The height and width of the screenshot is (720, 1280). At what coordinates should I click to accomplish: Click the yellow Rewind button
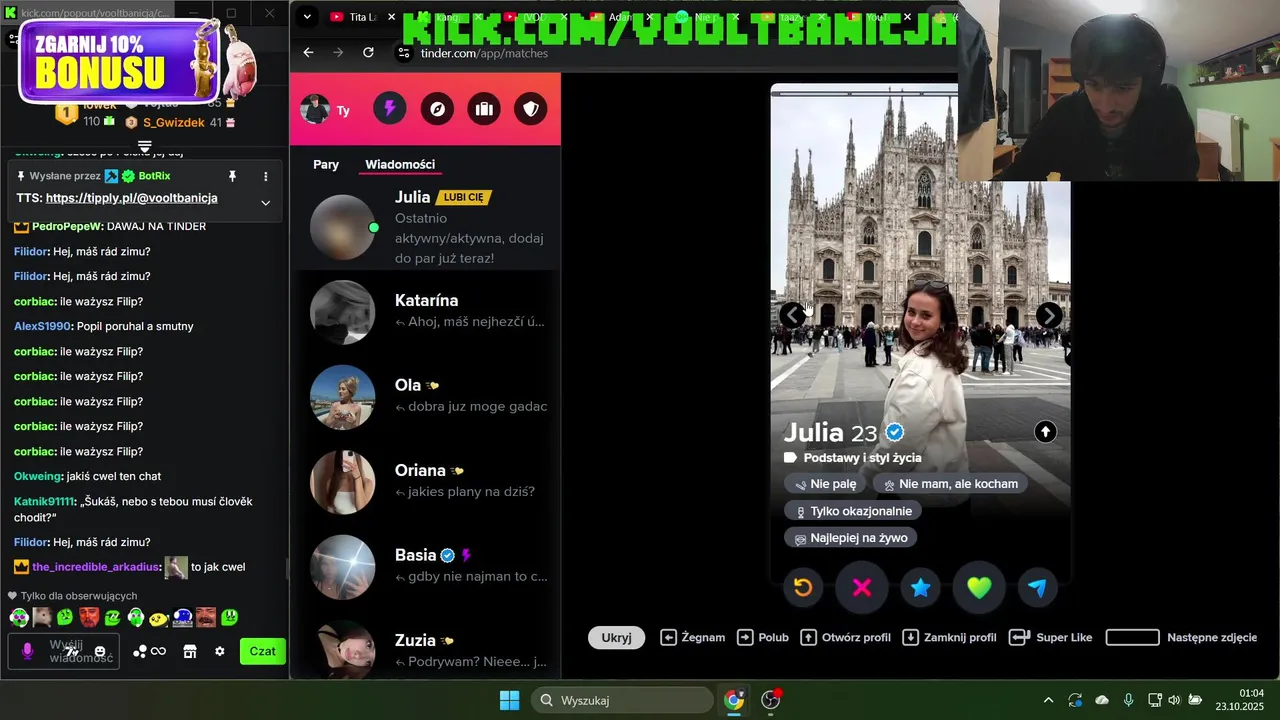tap(803, 588)
